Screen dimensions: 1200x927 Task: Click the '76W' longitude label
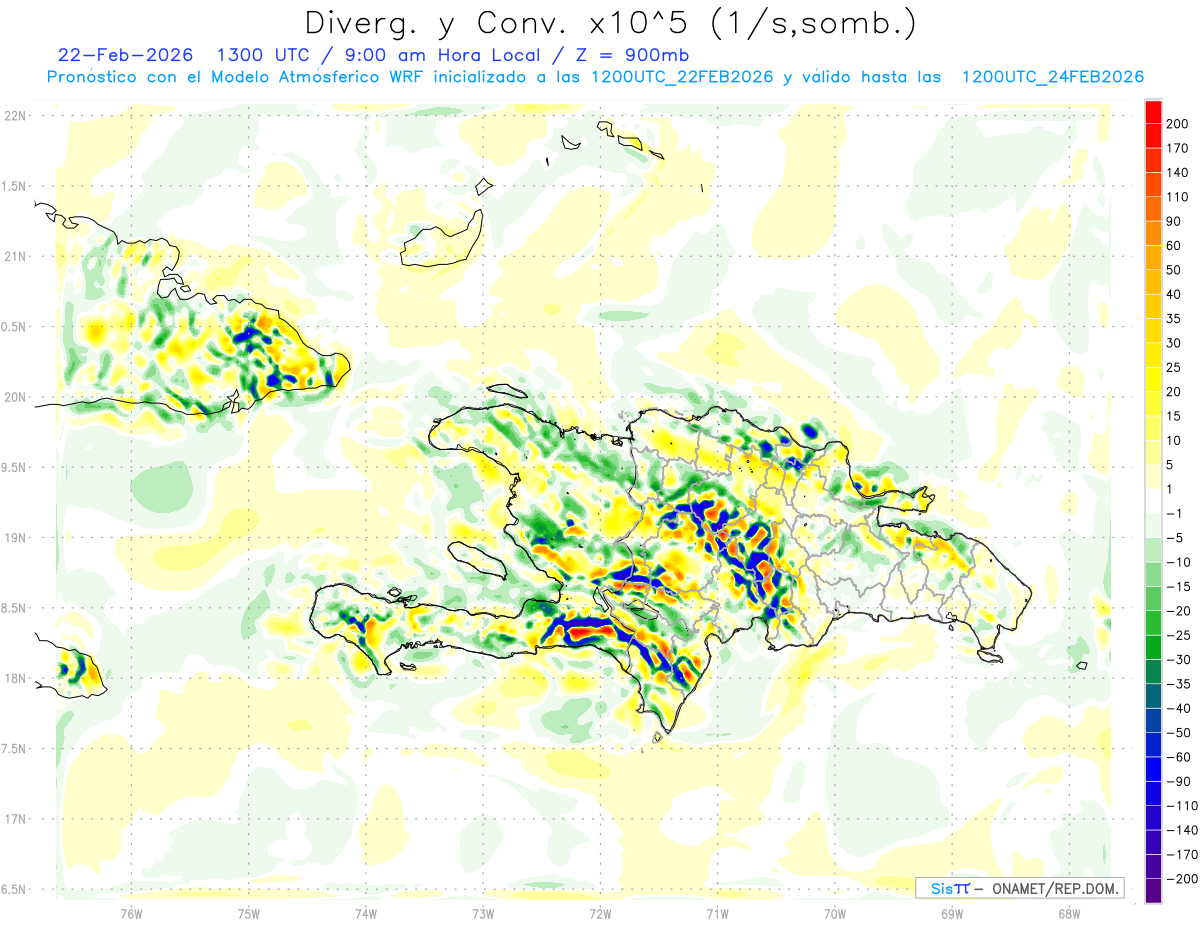pos(131,912)
